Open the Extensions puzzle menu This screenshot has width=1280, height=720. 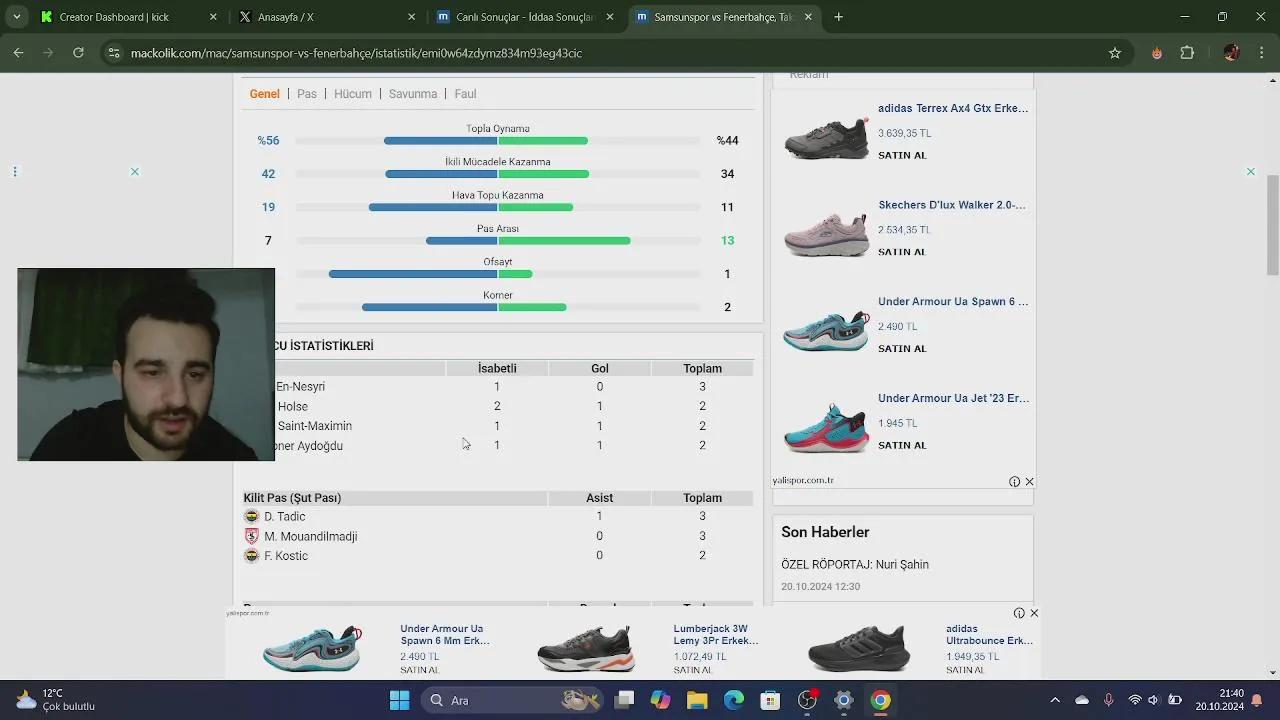pos(1187,53)
